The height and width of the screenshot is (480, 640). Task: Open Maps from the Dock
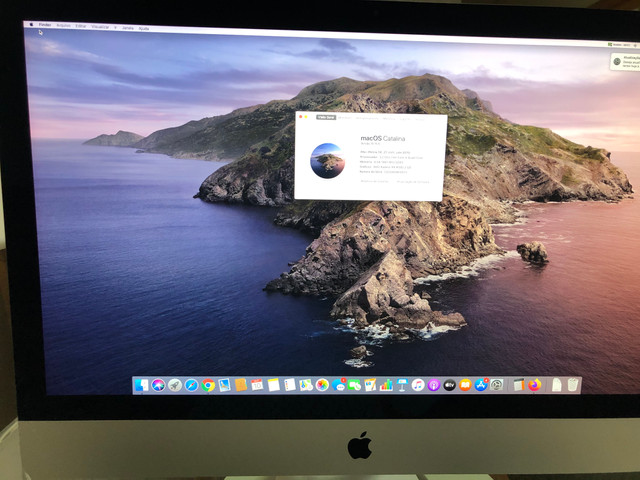pyautogui.click(x=306, y=384)
